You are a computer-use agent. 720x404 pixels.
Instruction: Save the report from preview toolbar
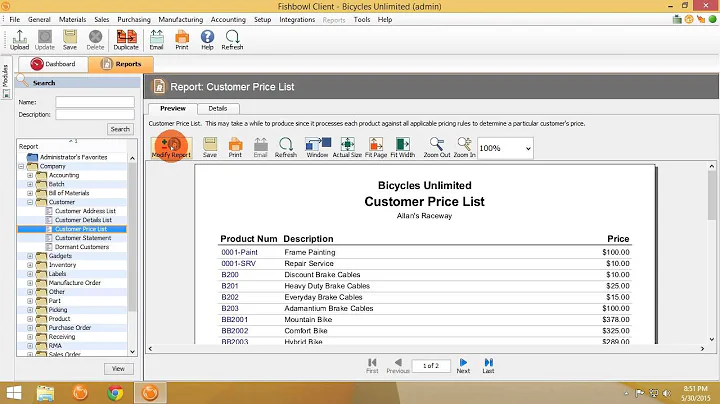click(x=210, y=148)
